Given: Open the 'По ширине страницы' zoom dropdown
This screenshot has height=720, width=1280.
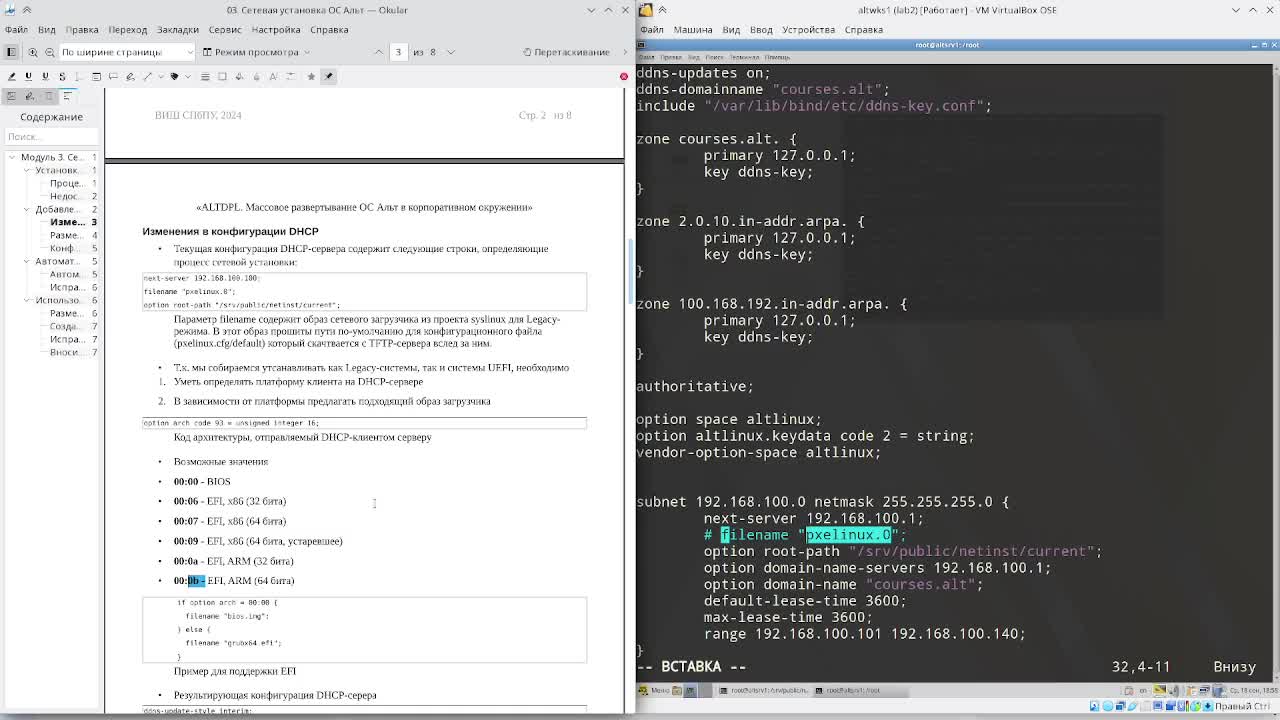Looking at the screenshot, I should (x=127, y=52).
